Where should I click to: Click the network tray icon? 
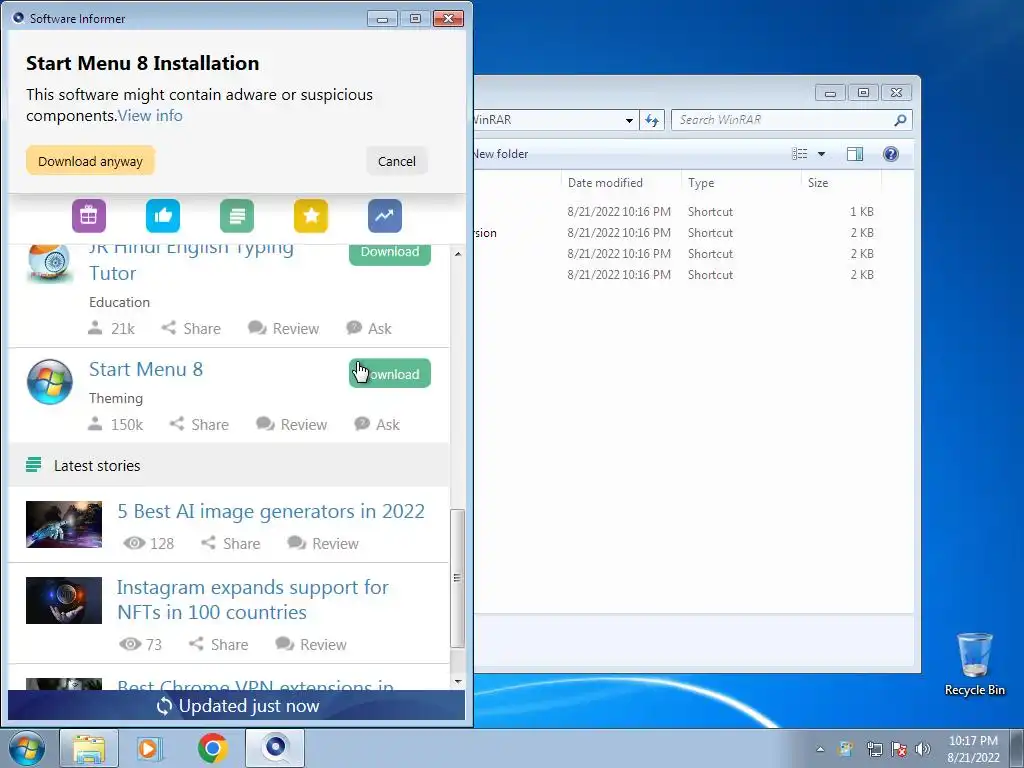tap(874, 749)
